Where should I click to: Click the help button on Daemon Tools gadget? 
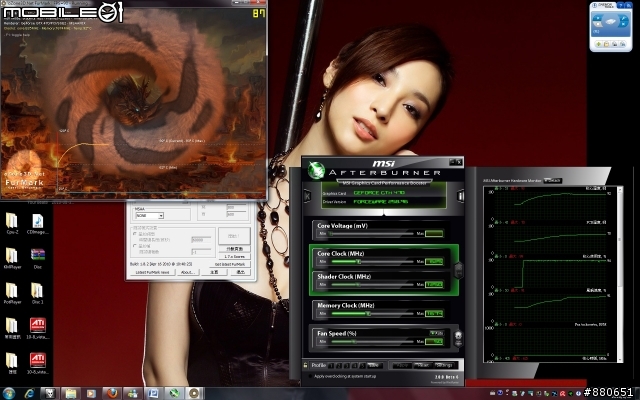[x=620, y=5]
